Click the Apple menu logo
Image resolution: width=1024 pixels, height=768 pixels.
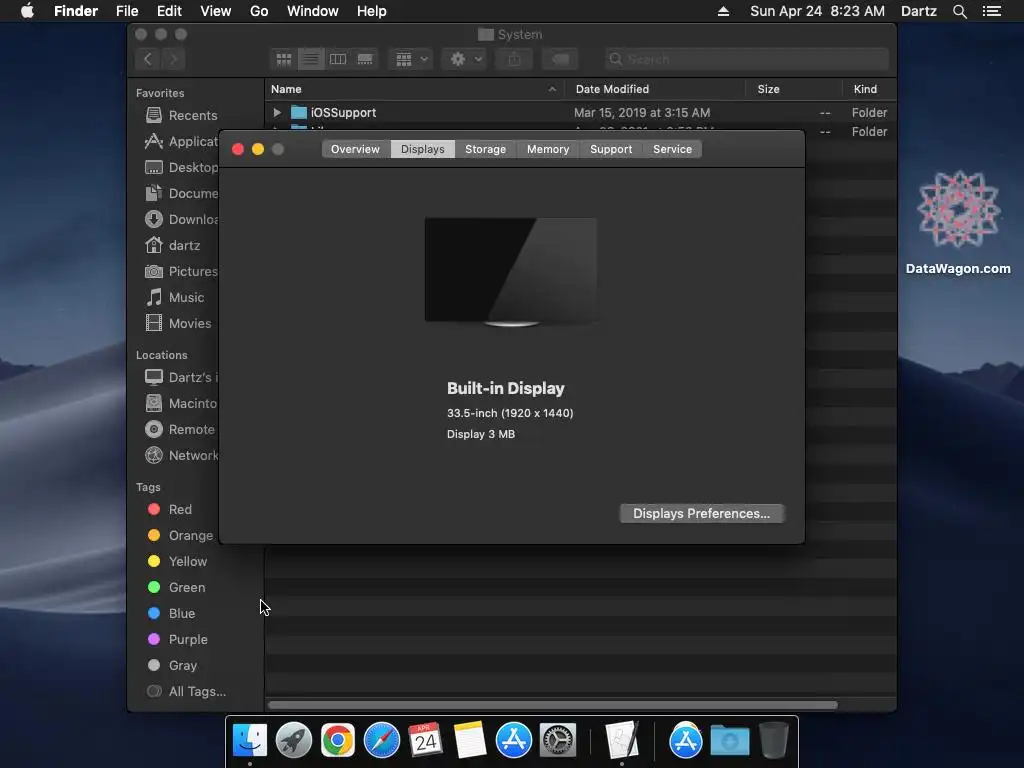pos(27,11)
